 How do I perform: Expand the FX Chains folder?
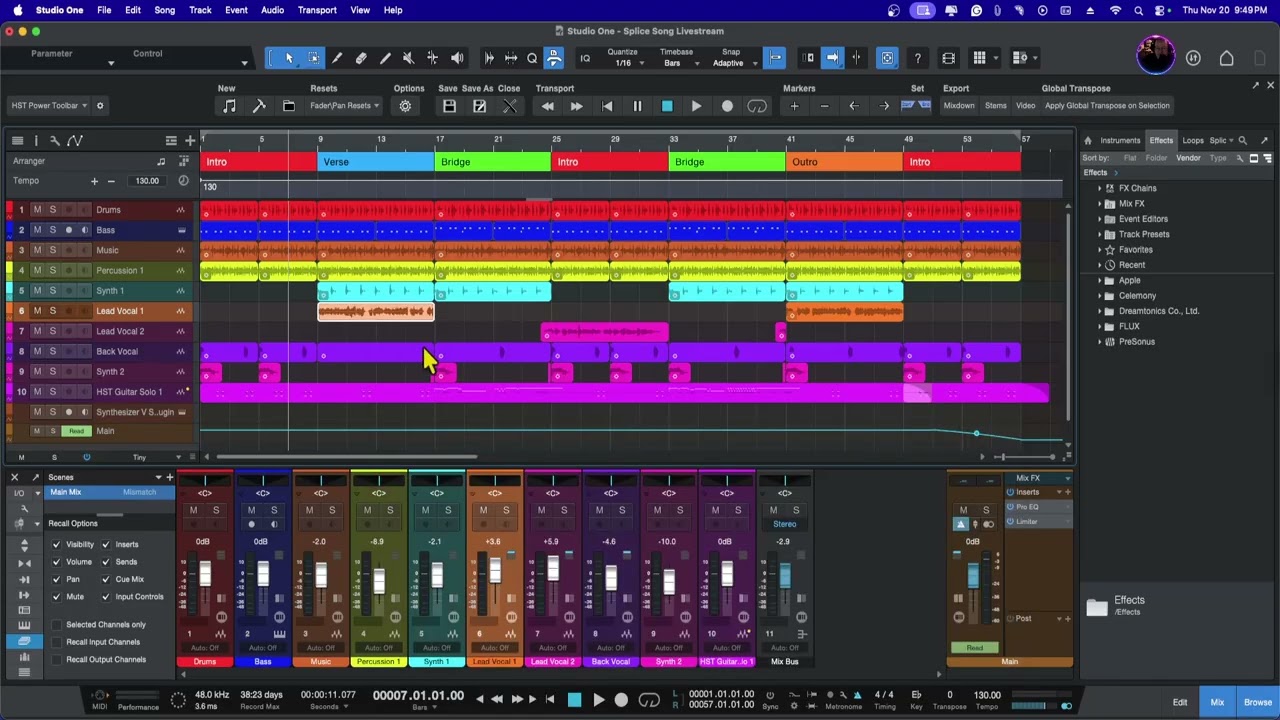[1100, 188]
